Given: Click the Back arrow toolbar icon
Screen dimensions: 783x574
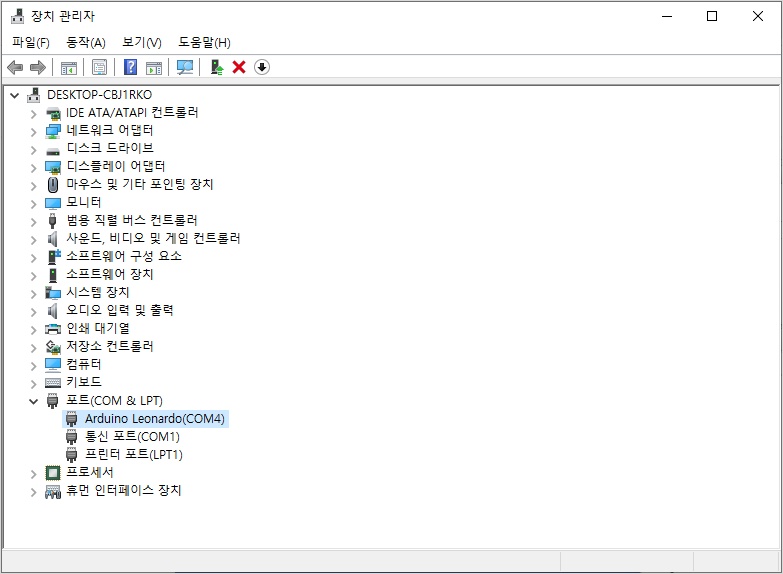Looking at the screenshot, I should pyautogui.click(x=15, y=67).
